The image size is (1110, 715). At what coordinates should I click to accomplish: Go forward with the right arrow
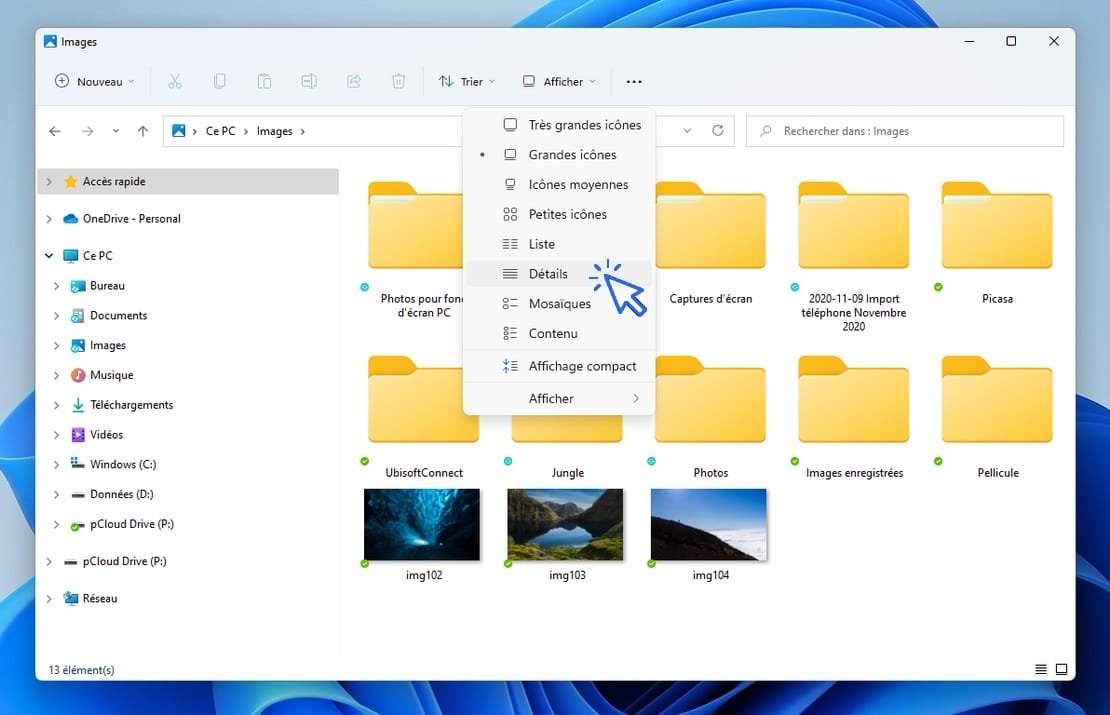coord(87,131)
